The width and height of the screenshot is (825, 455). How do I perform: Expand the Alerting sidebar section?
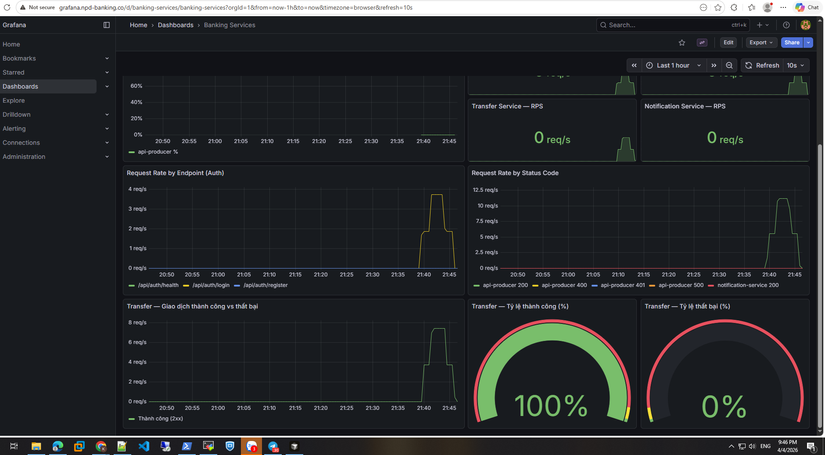pyautogui.click(x=55, y=128)
